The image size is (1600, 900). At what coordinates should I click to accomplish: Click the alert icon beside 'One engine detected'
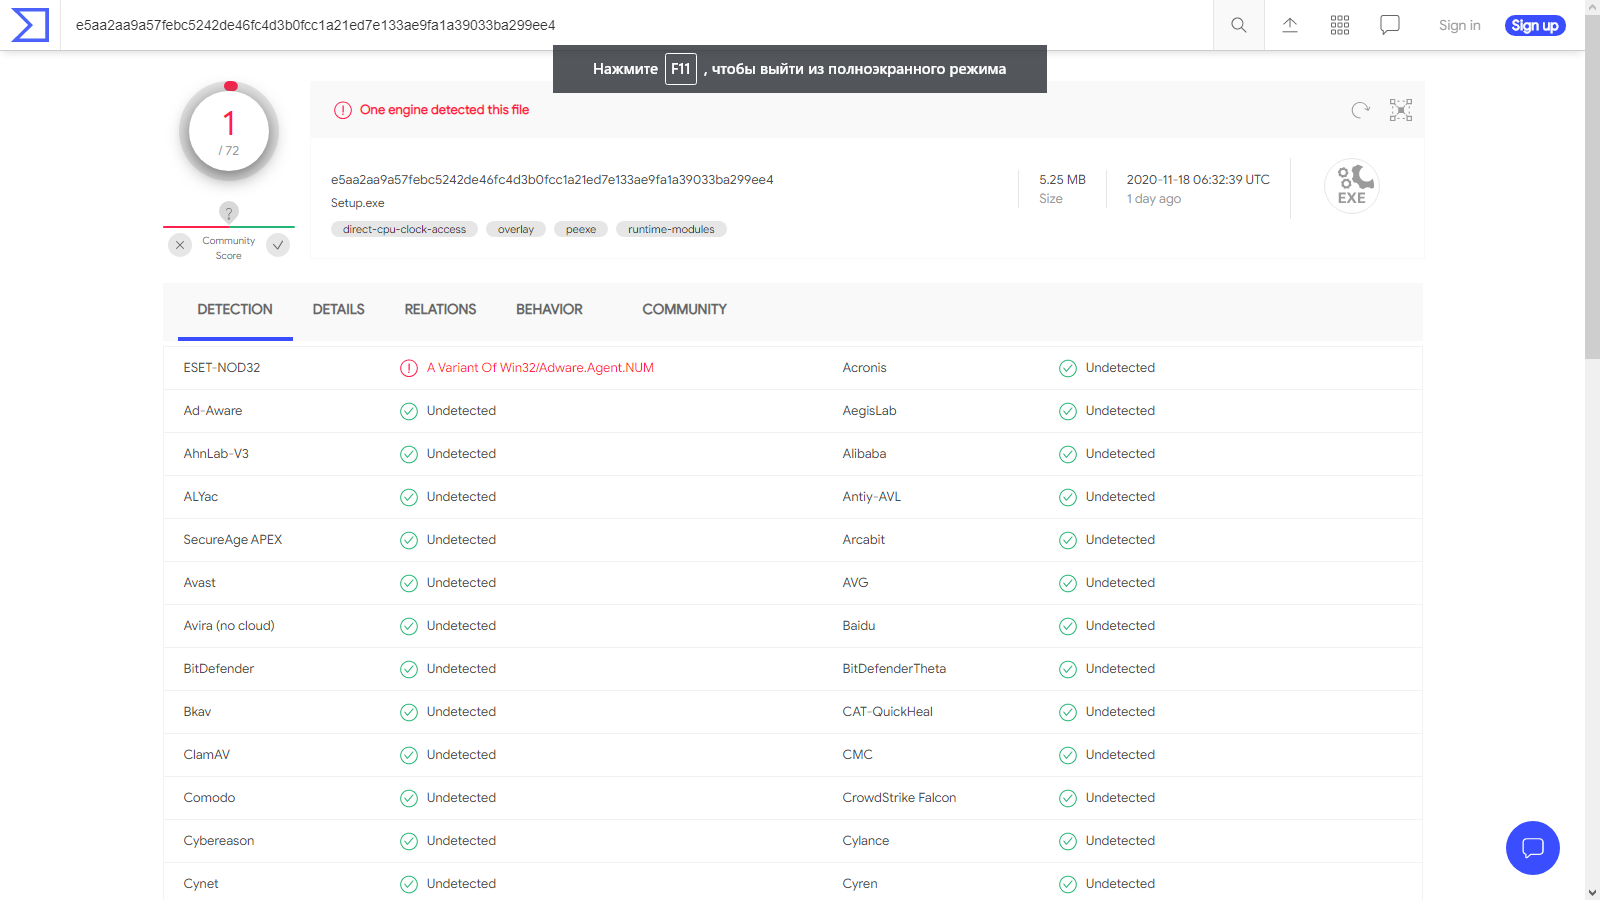[343, 110]
